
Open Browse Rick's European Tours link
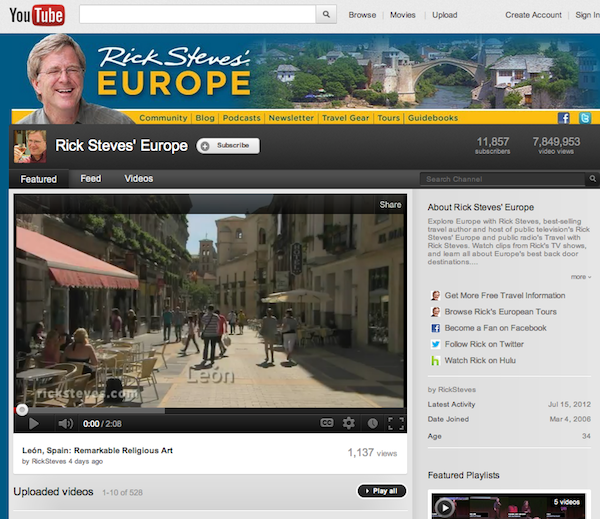(501, 312)
